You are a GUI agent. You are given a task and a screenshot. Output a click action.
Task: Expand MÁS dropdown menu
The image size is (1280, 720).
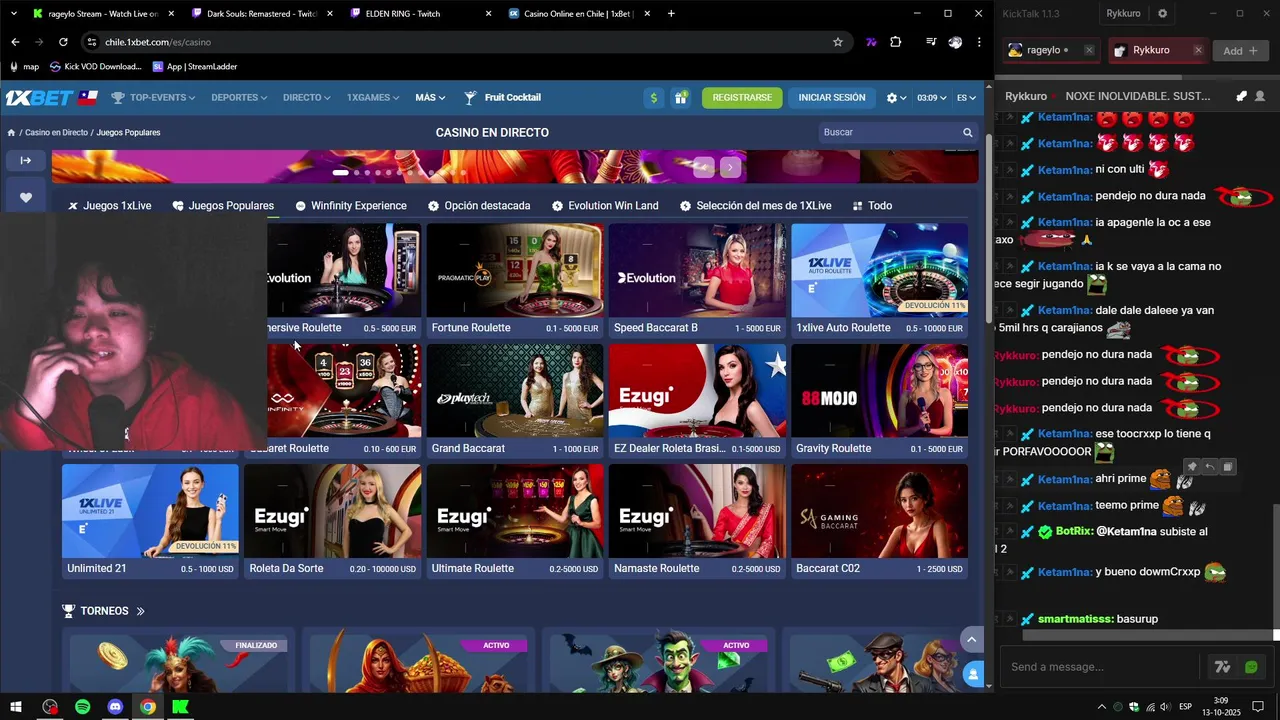point(431,98)
